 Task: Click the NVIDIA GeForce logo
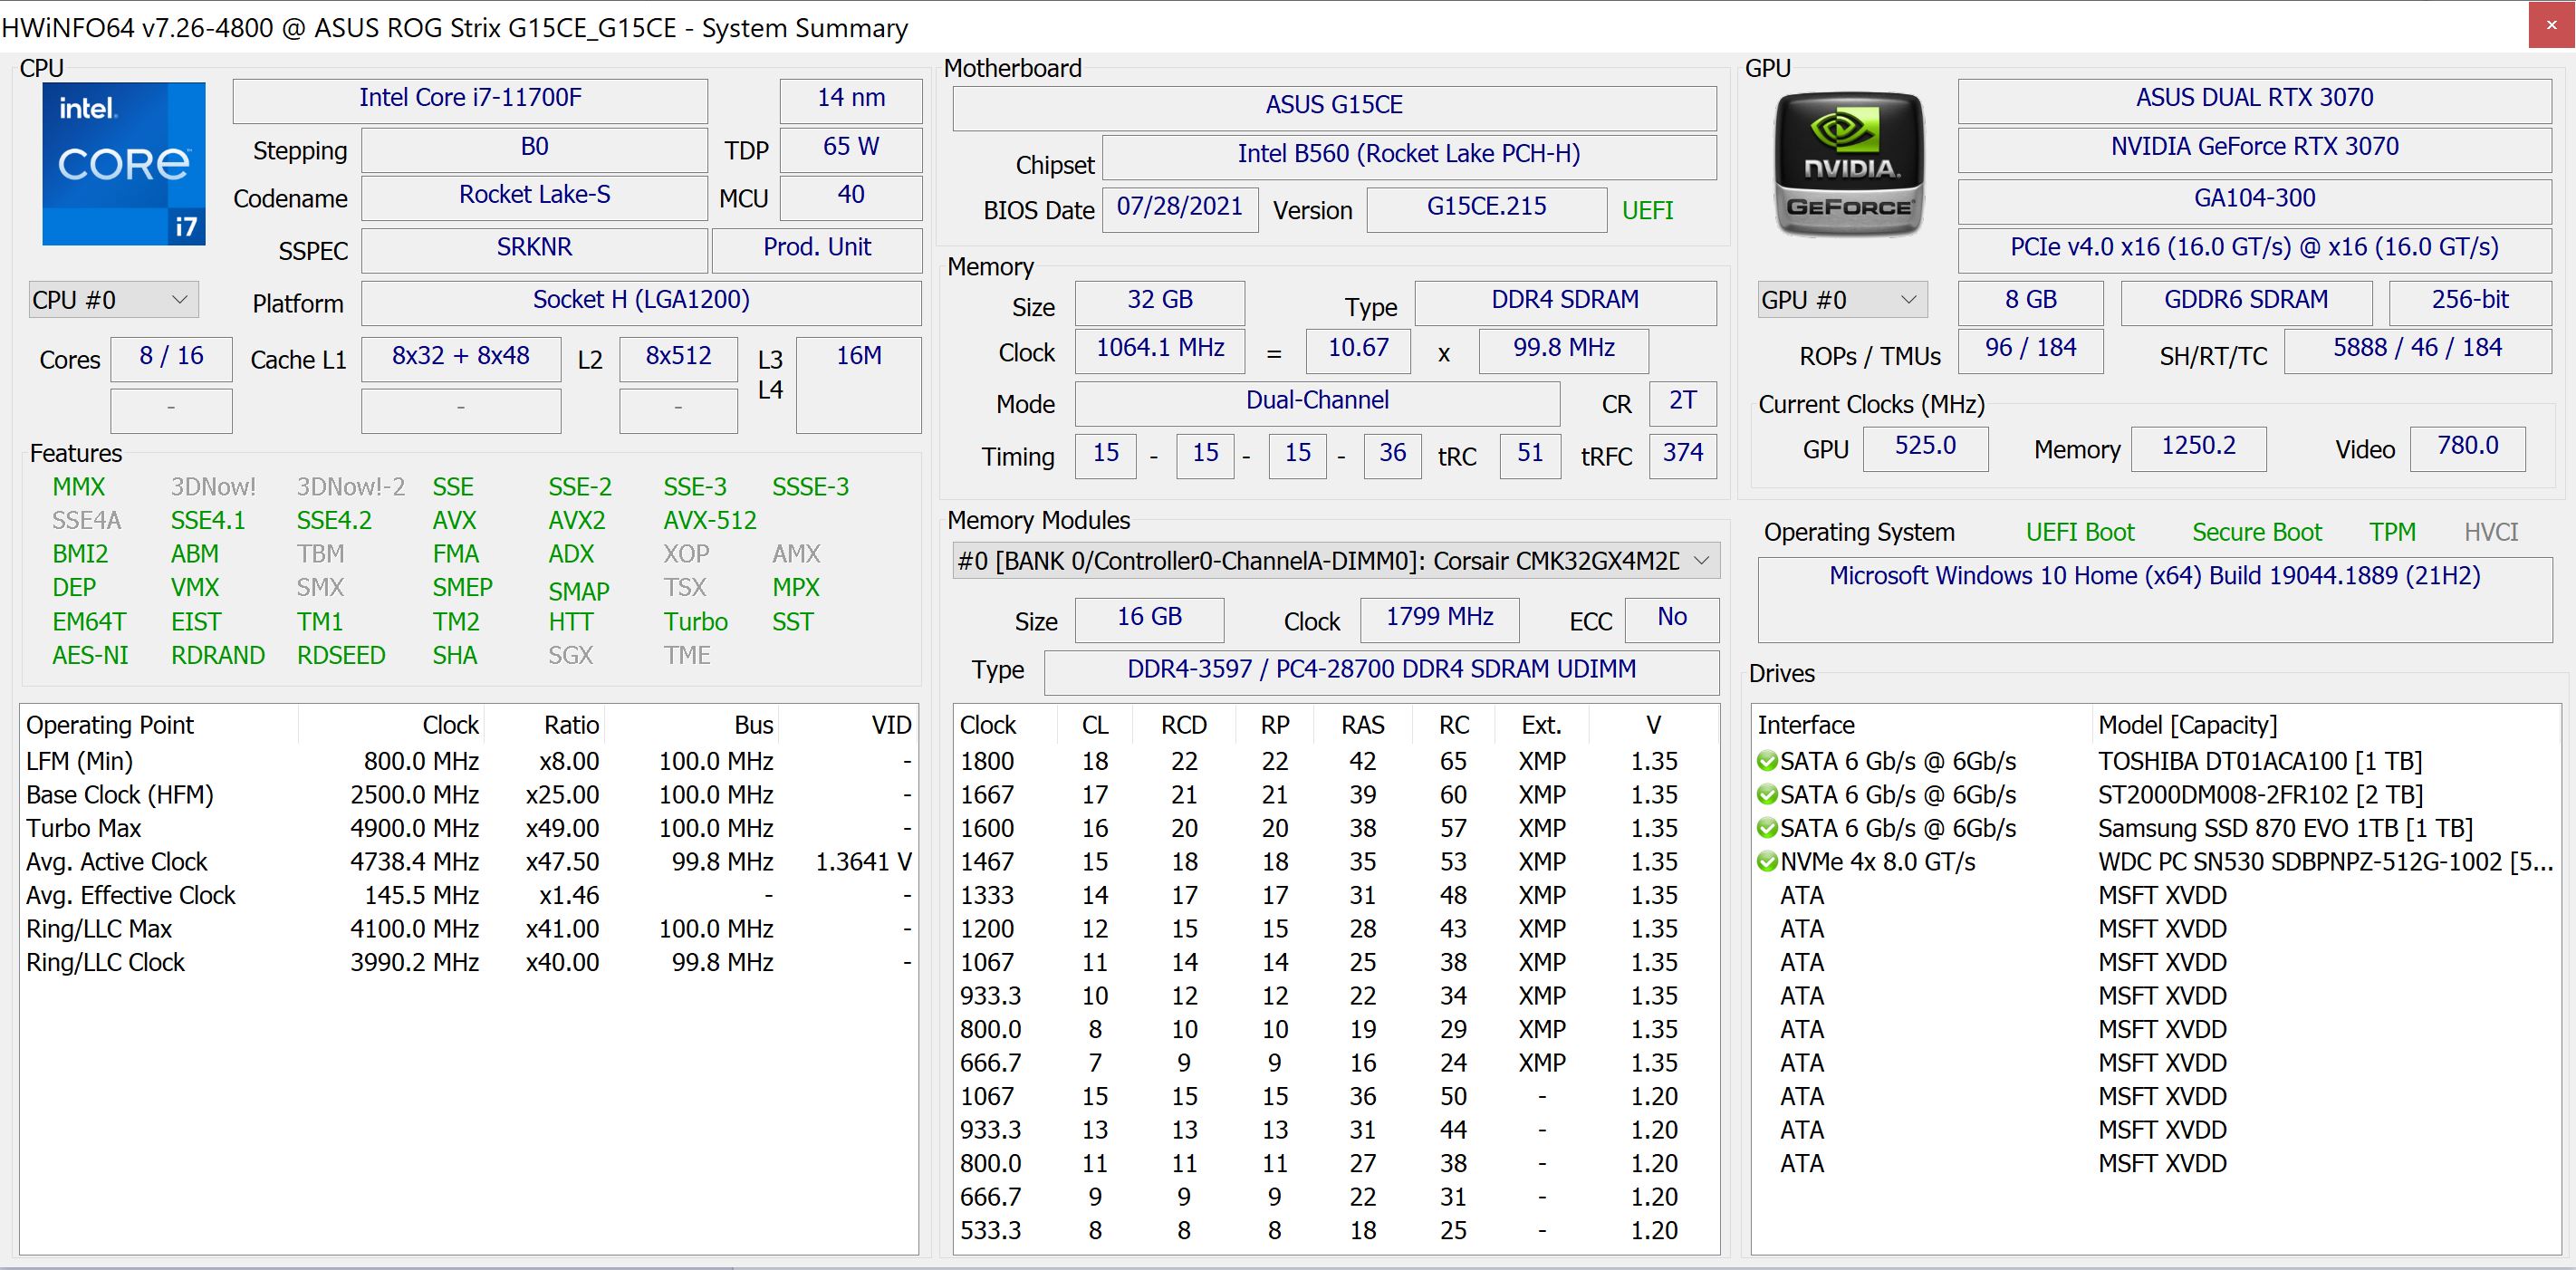1848,164
